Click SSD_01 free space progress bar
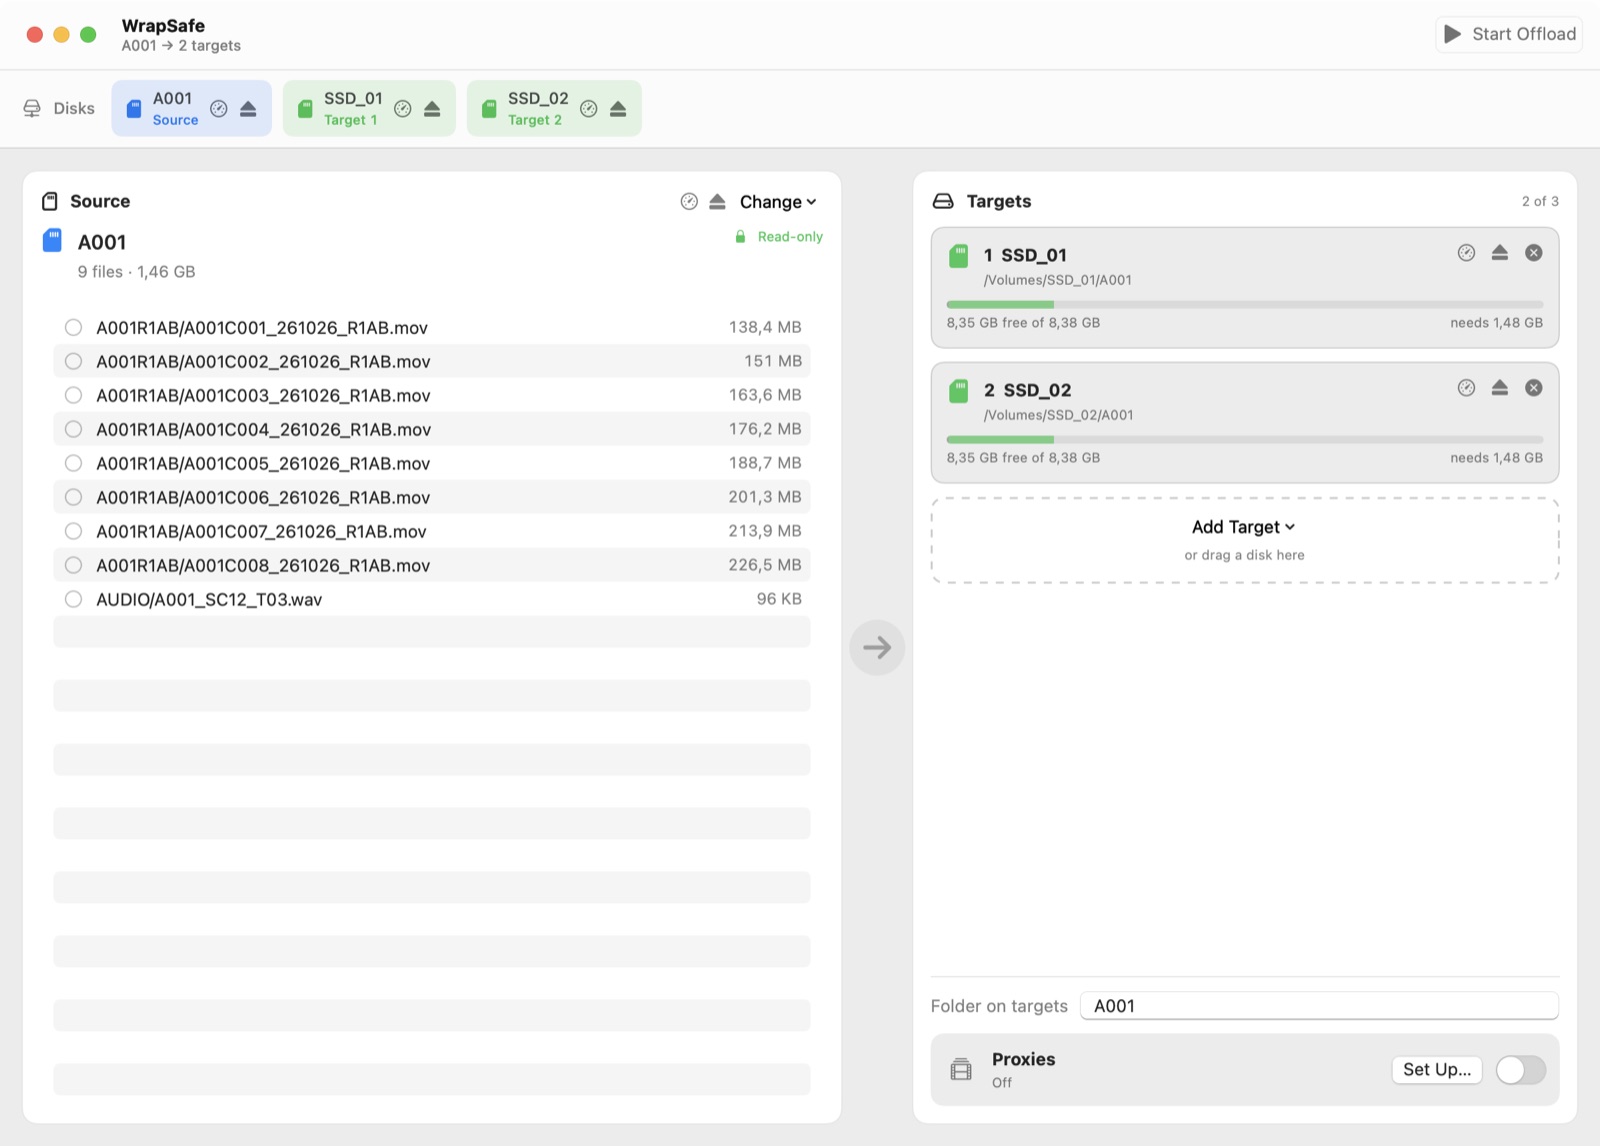 tap(1245, 304)
